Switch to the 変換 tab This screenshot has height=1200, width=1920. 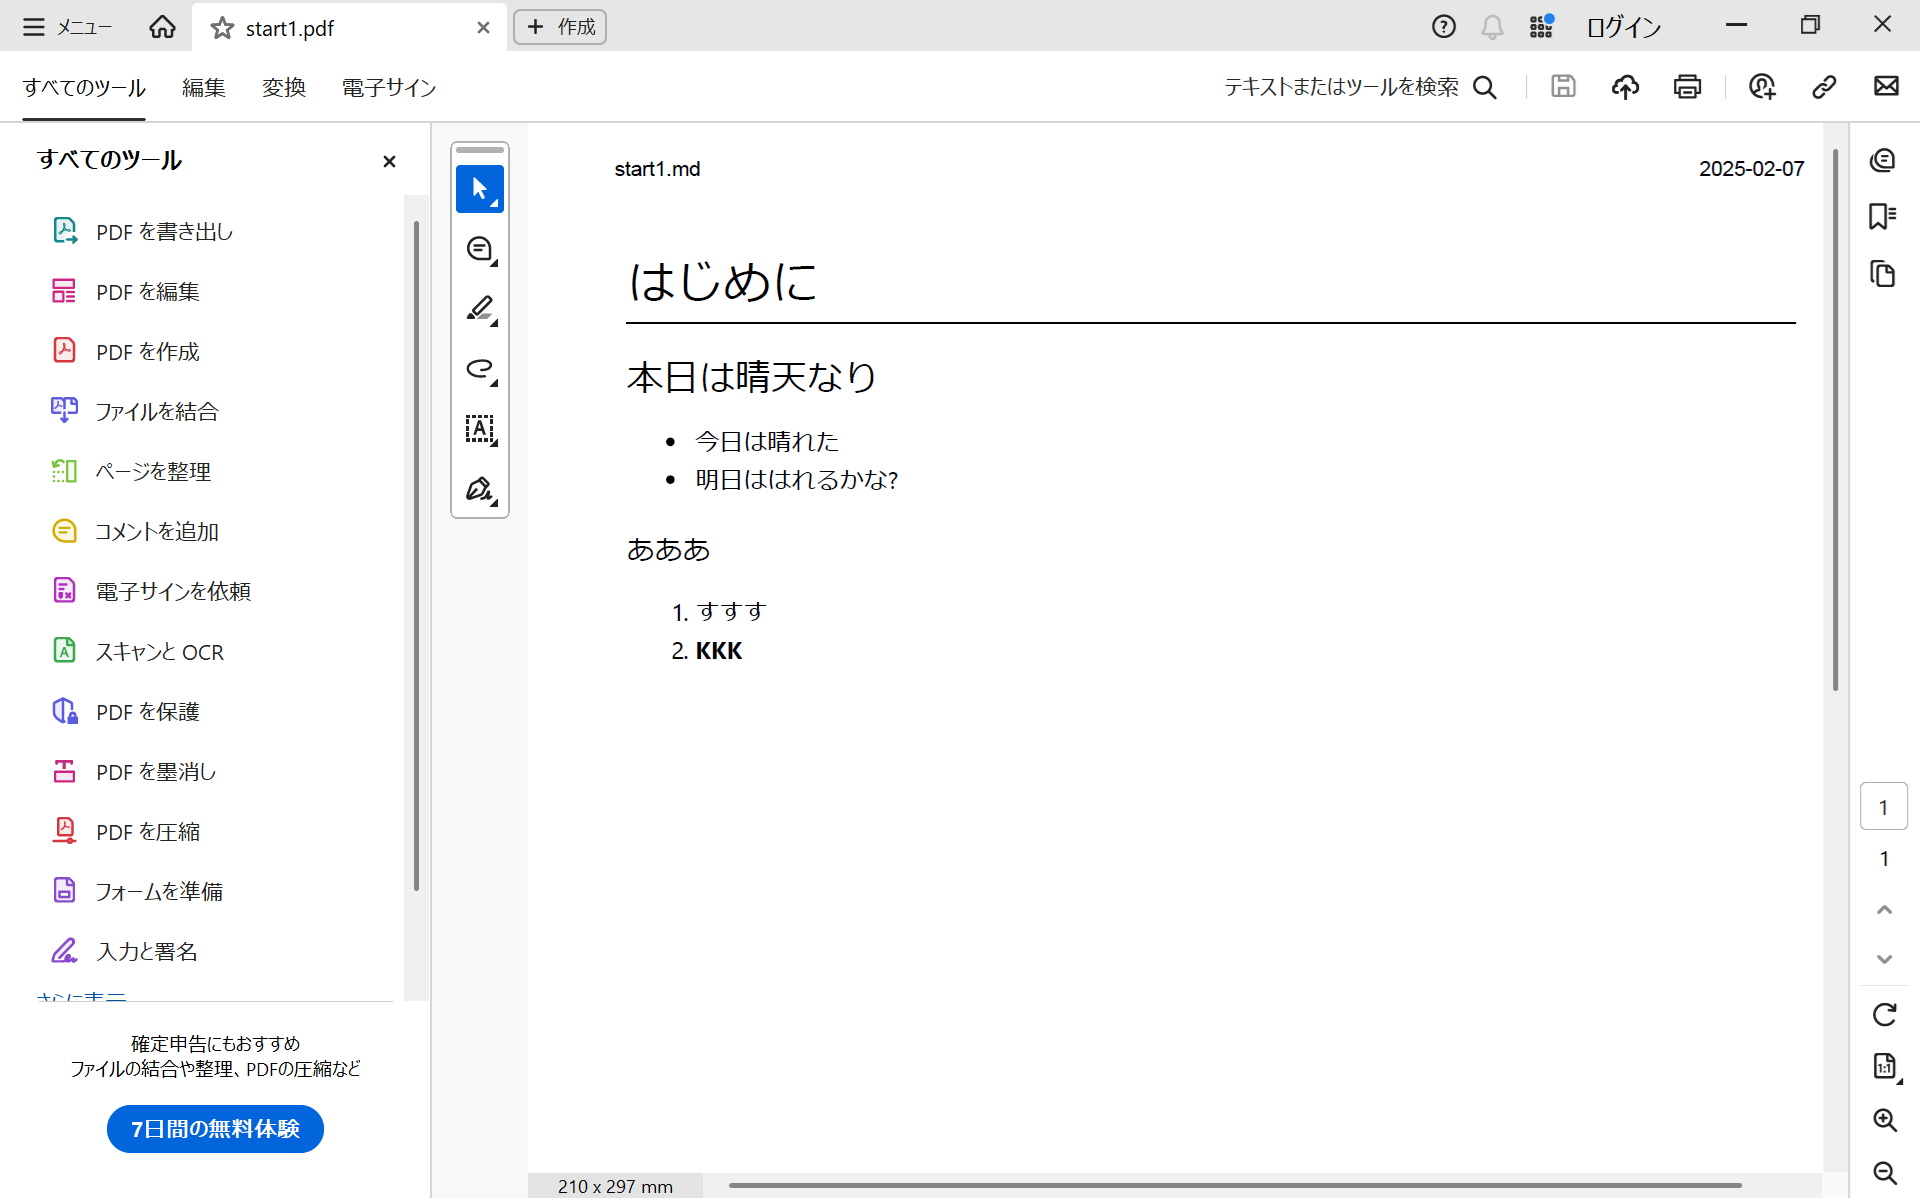click(x=283, y=88)
